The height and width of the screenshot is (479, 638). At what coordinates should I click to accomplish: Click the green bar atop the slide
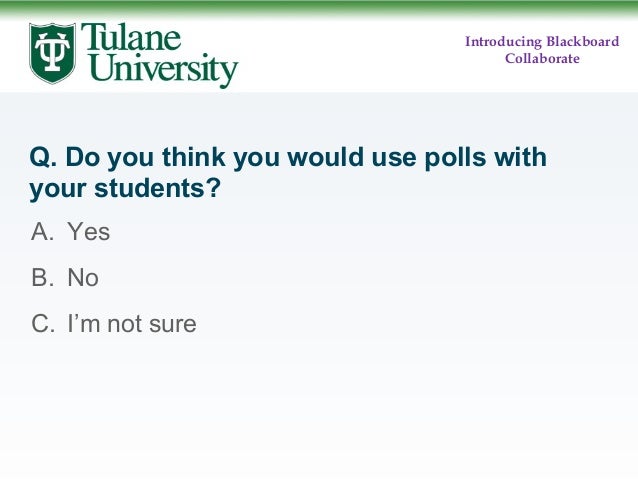point(319,7)
